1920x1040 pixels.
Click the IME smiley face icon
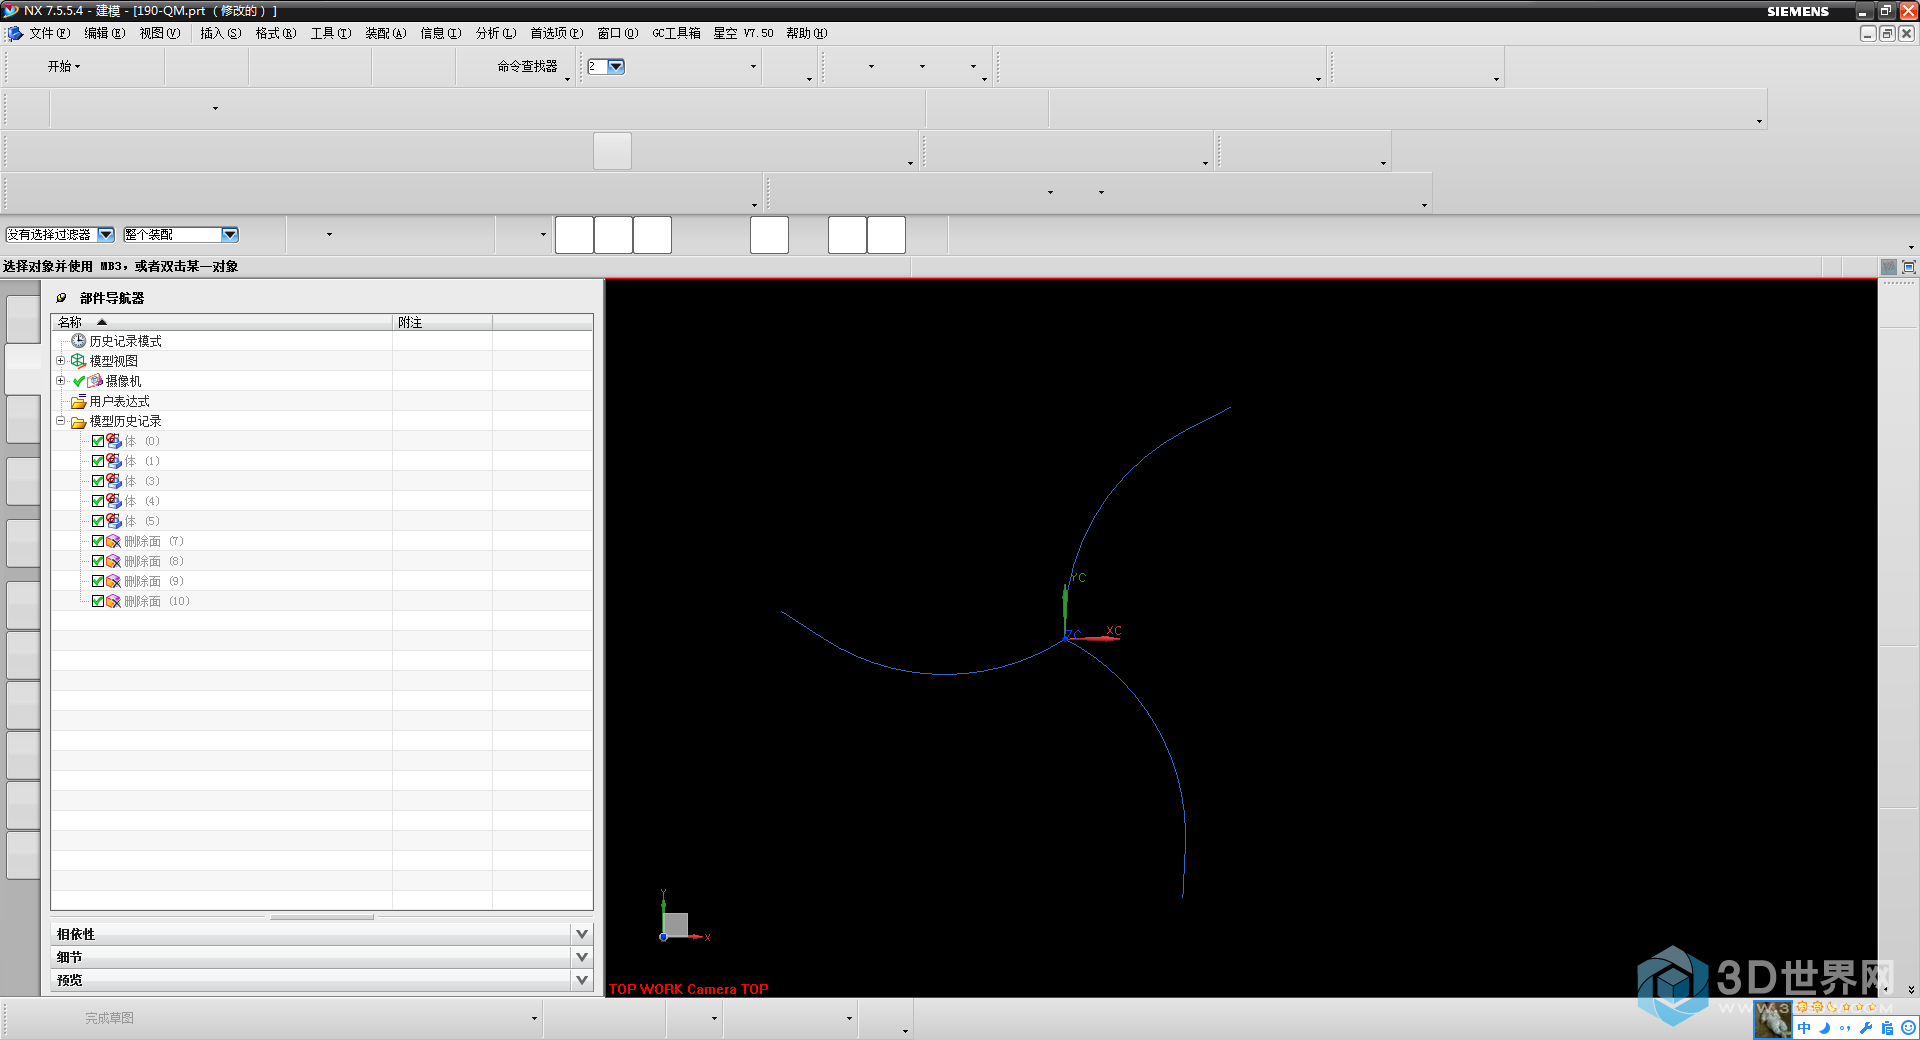click(x=1908, y=1028)
